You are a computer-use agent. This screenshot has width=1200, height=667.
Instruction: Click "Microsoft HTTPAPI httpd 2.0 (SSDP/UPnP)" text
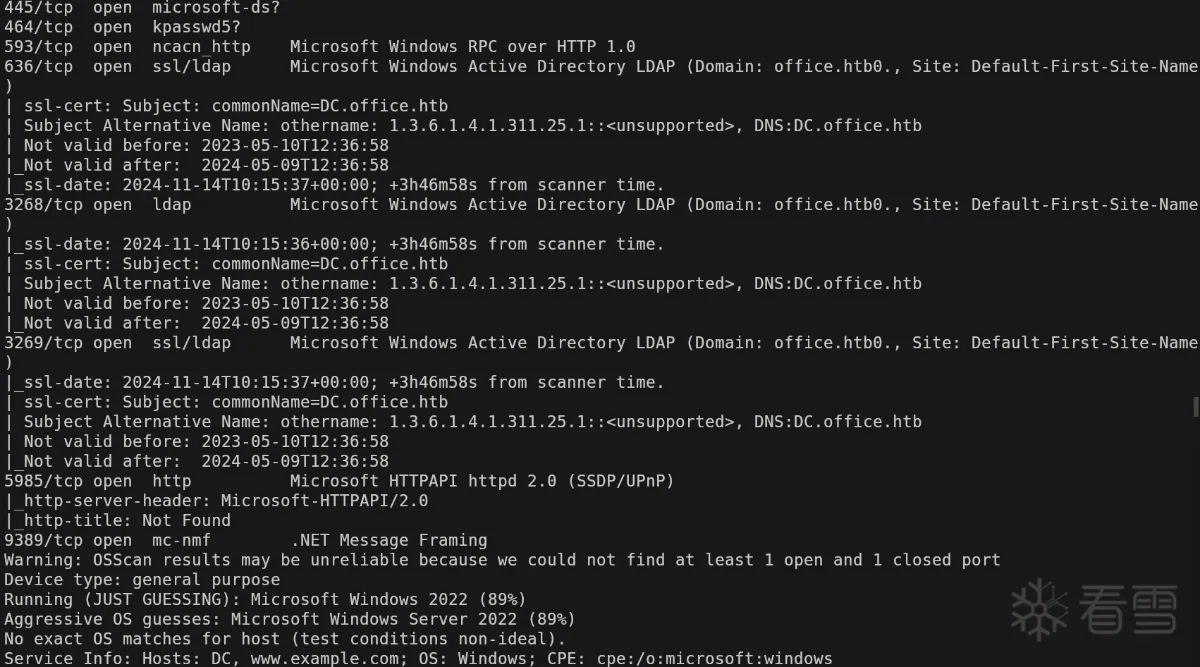[481, 481]
